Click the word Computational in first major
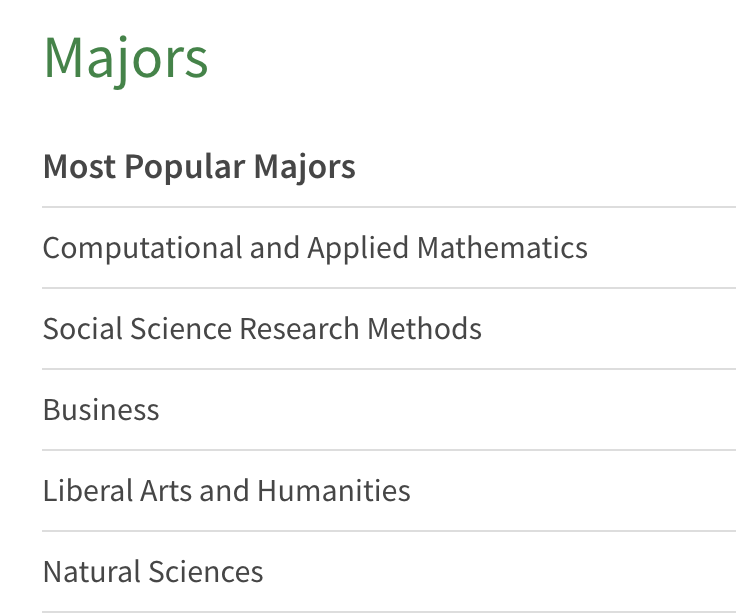 pos(142,248)
